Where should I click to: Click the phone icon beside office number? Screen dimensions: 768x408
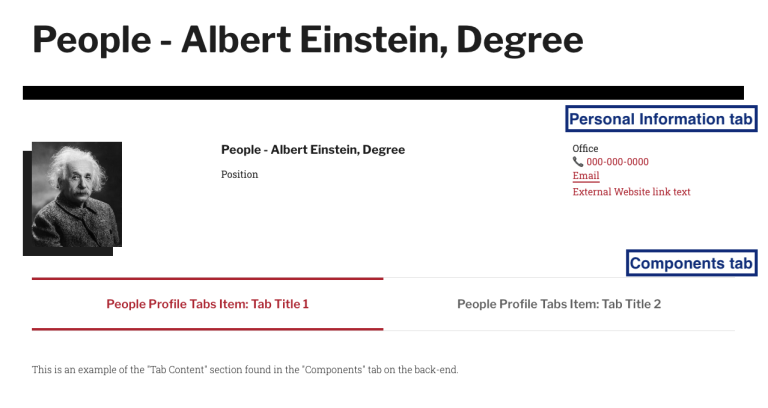[578, 162]
